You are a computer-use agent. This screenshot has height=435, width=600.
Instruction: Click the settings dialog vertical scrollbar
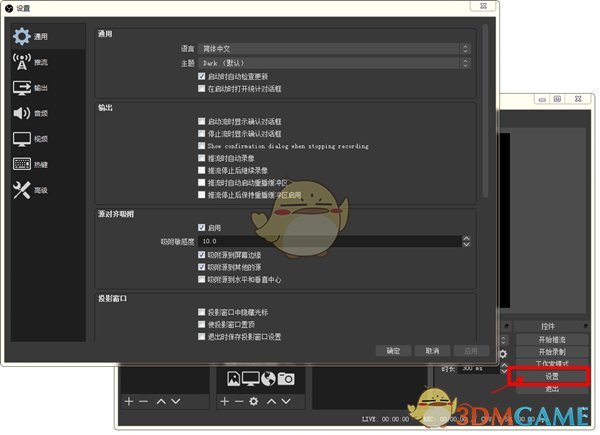point(485,111)
